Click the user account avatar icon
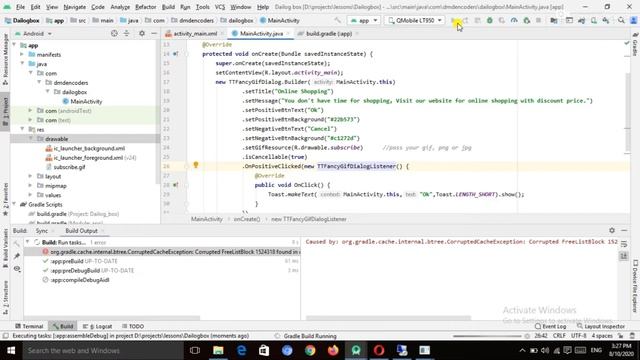 coord(633,20)
